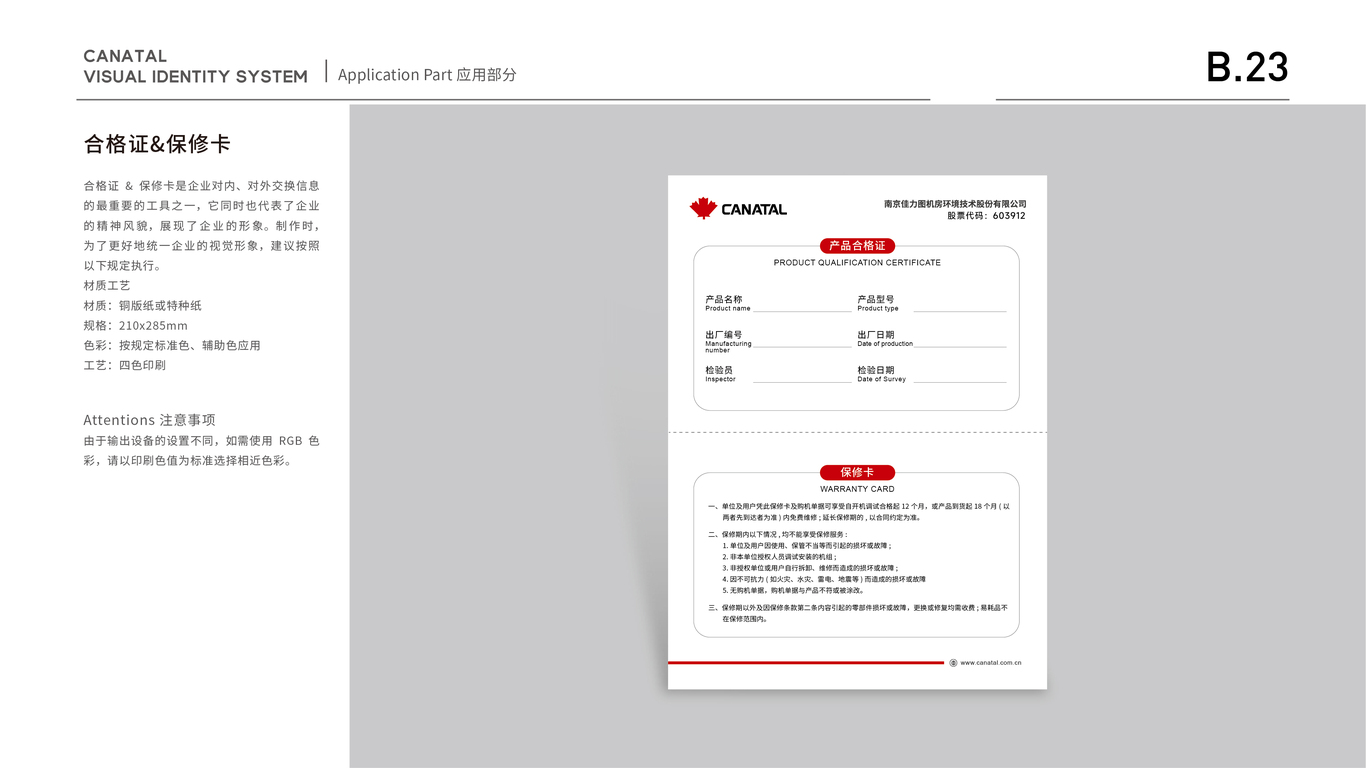Select PRODUCT QUALIFICATION CERTIFICATE subtitle
Viewport: 1366px width, 768px height.
click(x=857, y=263)
